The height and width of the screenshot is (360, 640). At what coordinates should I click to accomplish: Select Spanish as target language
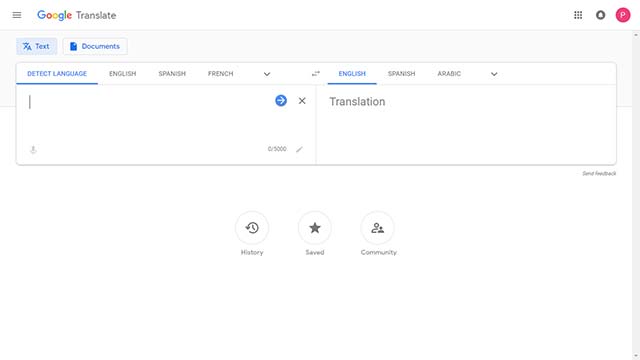tap(401, 74)
